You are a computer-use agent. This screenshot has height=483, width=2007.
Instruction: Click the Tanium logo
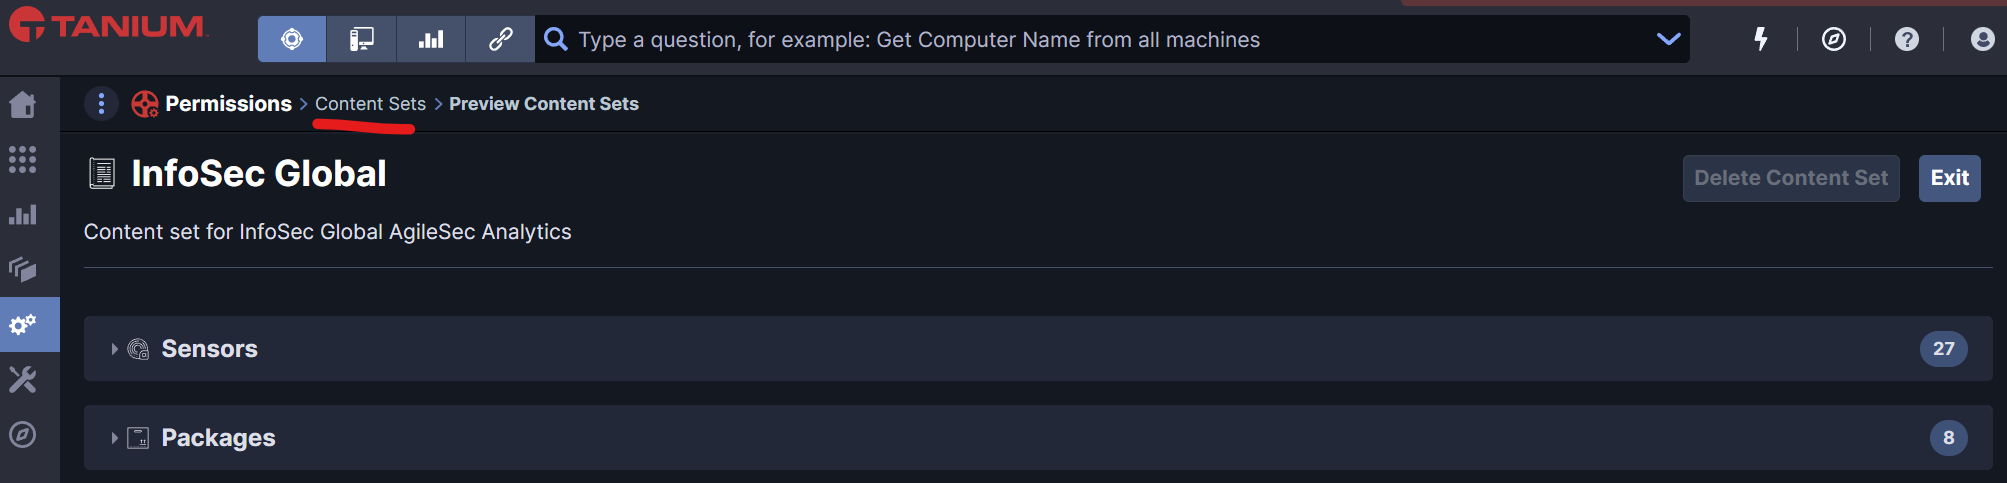click(x=108, y=26)
